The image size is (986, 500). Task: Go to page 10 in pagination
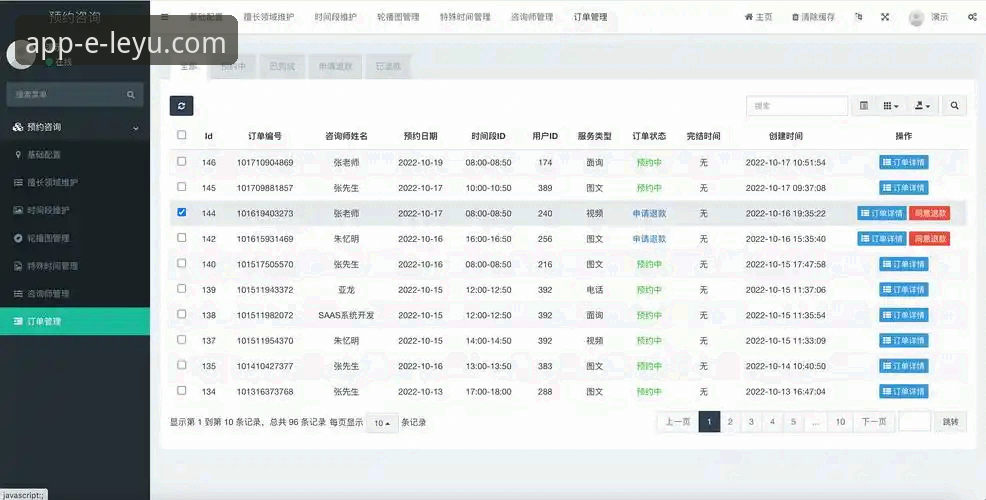tap(840, 421)
